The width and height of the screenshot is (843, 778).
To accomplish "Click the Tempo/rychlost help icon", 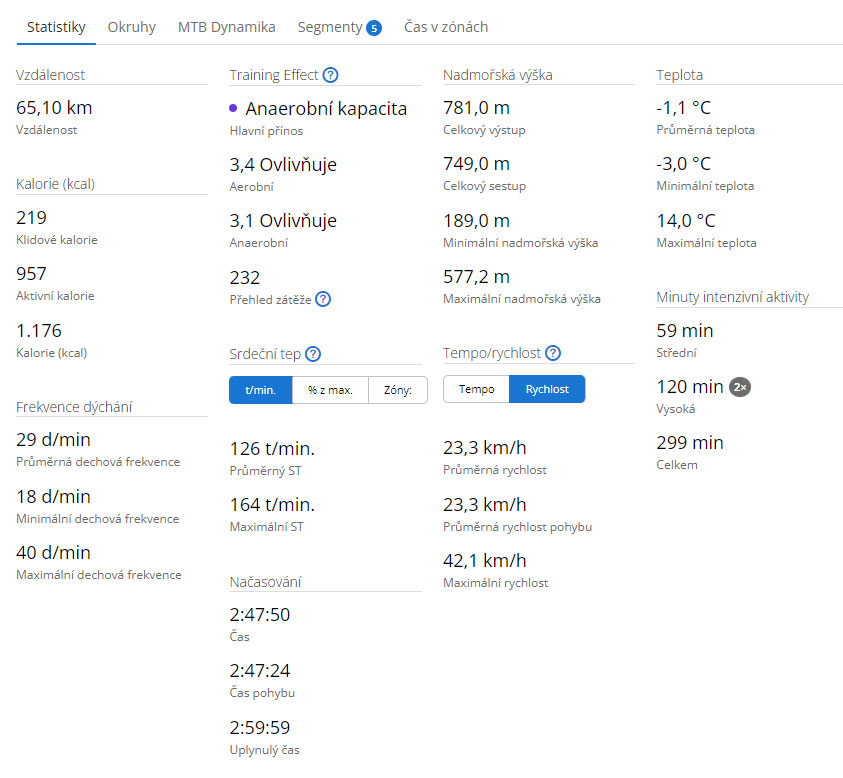I will (x=553, y=353).
